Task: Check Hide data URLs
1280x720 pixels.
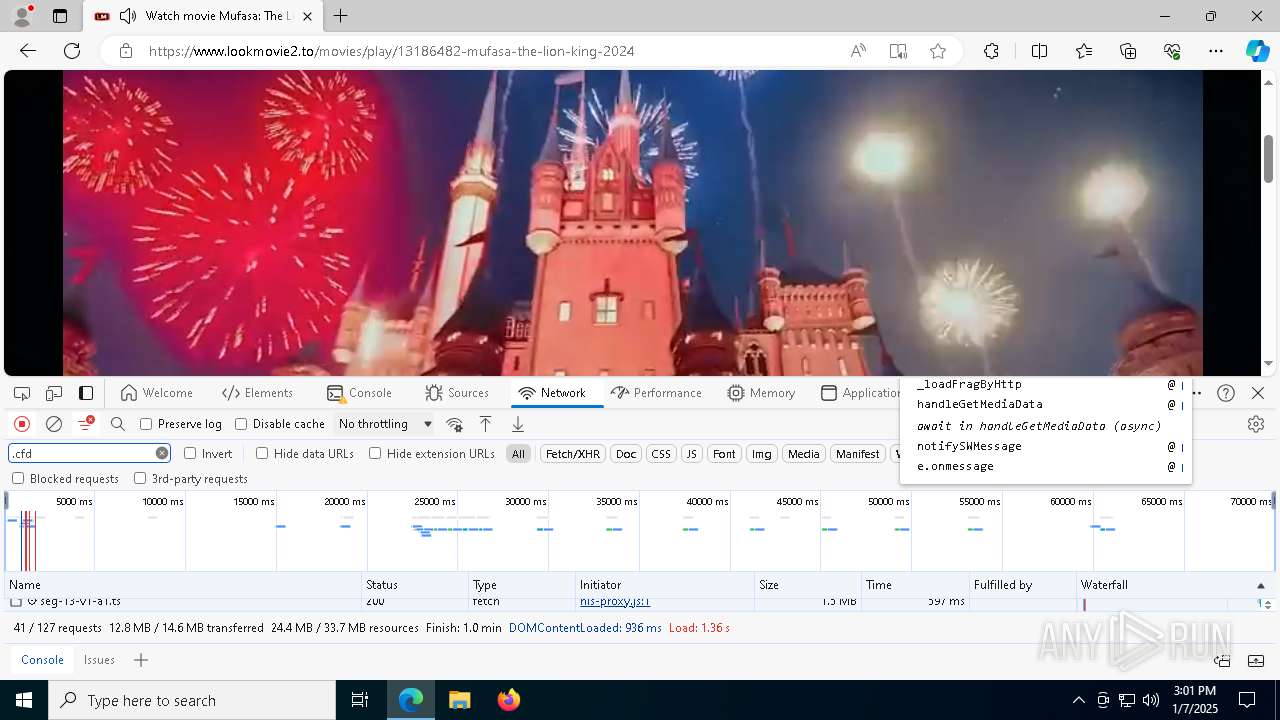Action: (x=262, y=453)
